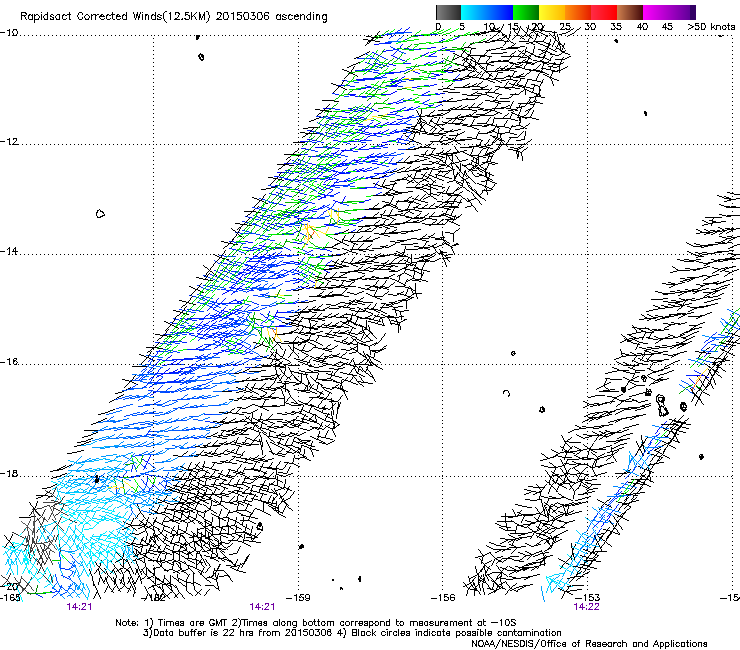Click the '-12' latitude axis label
Image resolution: width=740 pixels, height=650 pixels.
tap(9, 142)
